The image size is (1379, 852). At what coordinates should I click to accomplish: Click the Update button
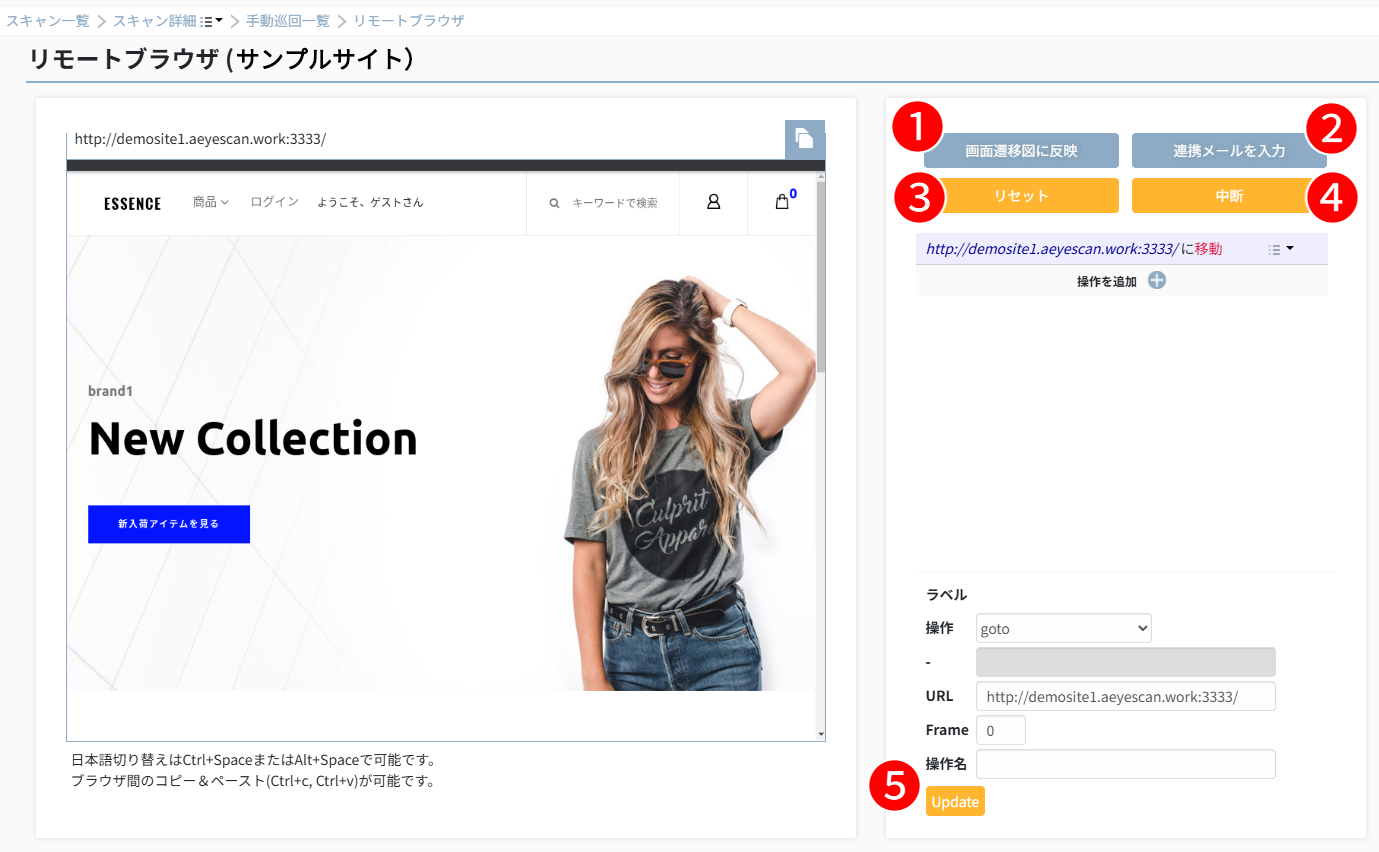tap(954, 801)
